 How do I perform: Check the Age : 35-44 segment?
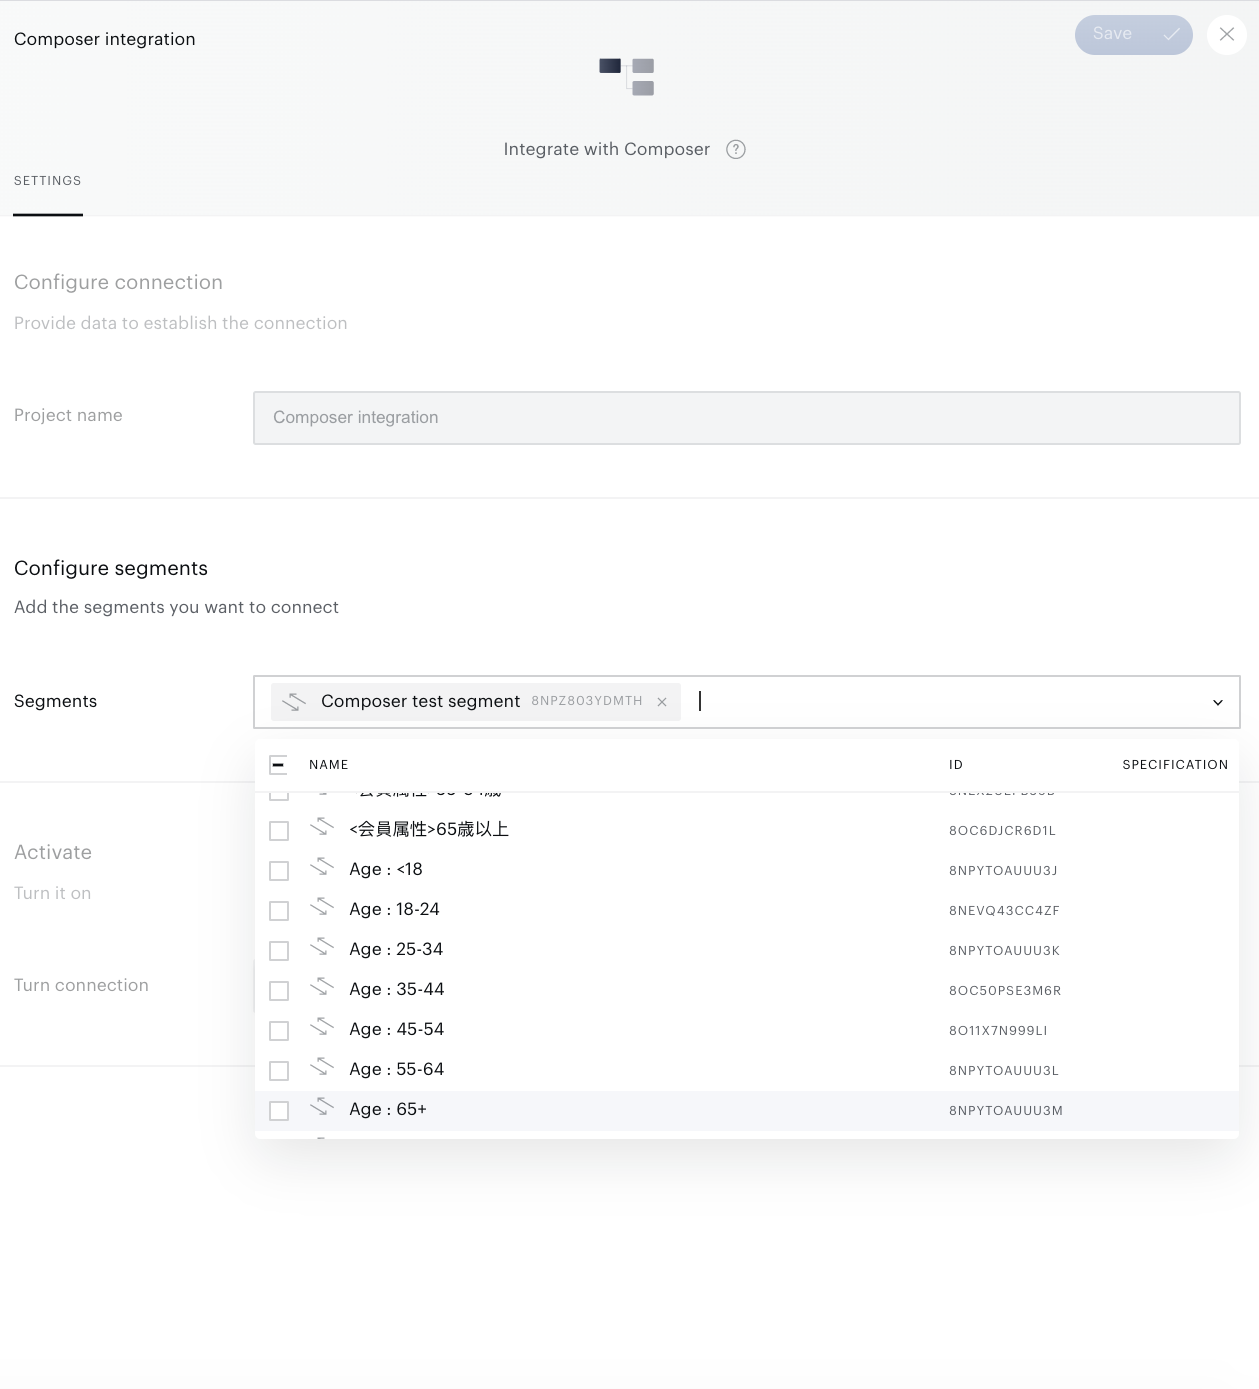[279, 991]
